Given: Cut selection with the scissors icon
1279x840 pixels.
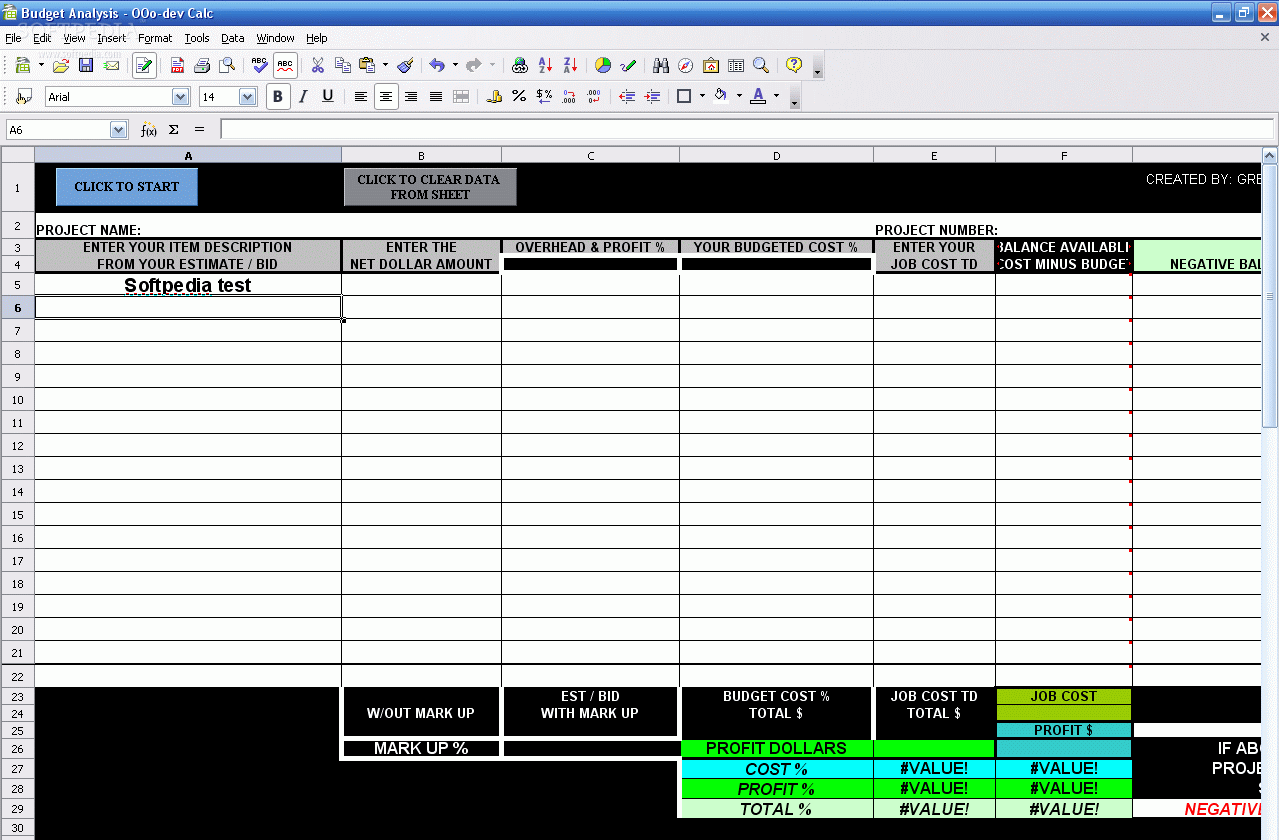Looking at the screenshot, I should tap(318, 65).
